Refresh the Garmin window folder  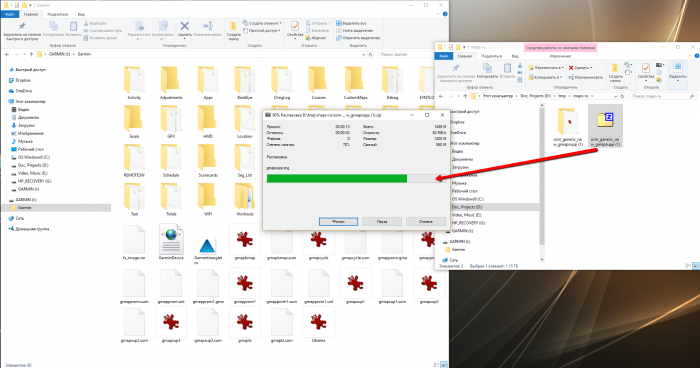pyautogui.click(x=370, y=54)
